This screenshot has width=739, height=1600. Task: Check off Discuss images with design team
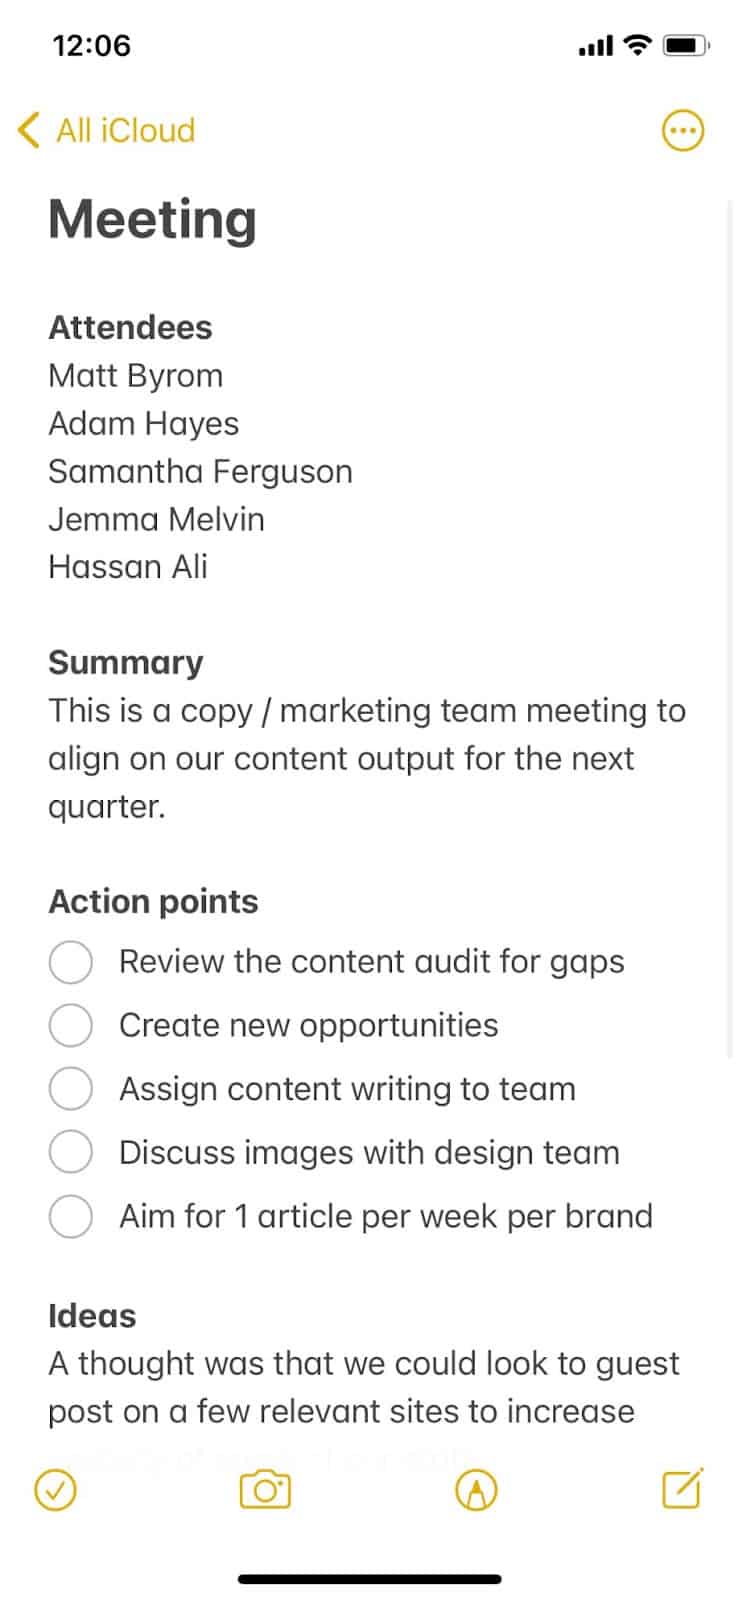[x=70, y=1151]
